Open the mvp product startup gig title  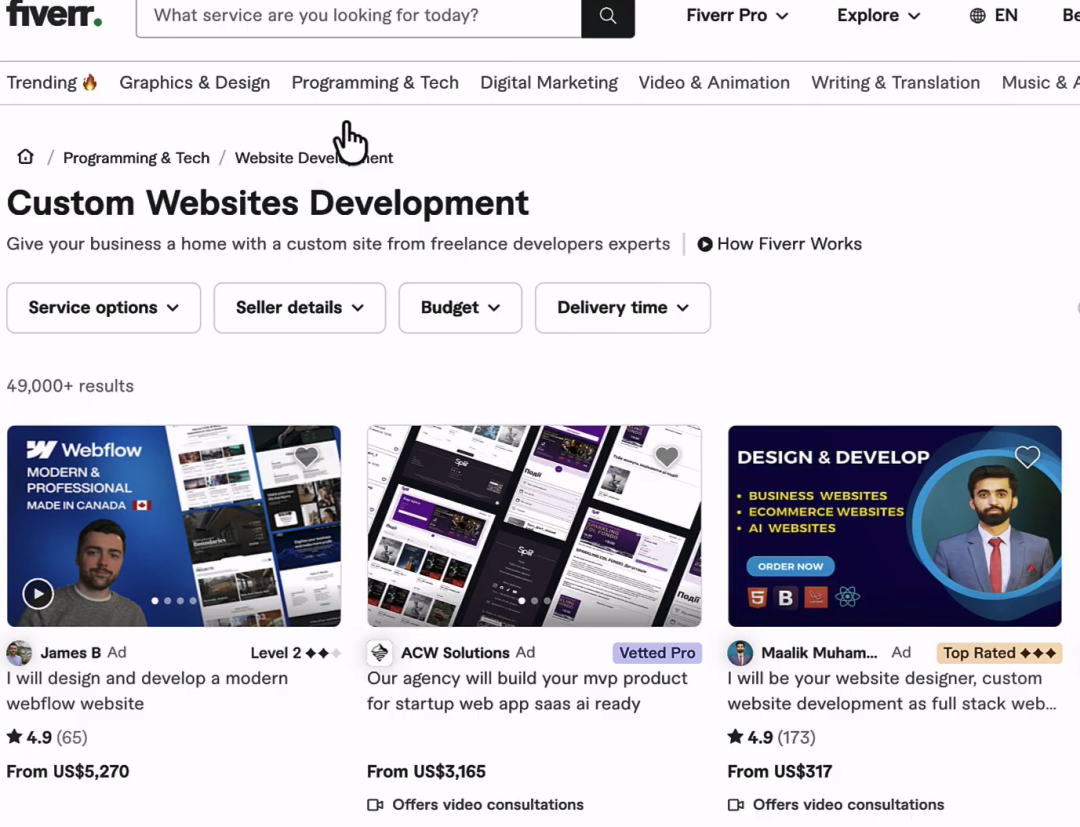(527, 691)
